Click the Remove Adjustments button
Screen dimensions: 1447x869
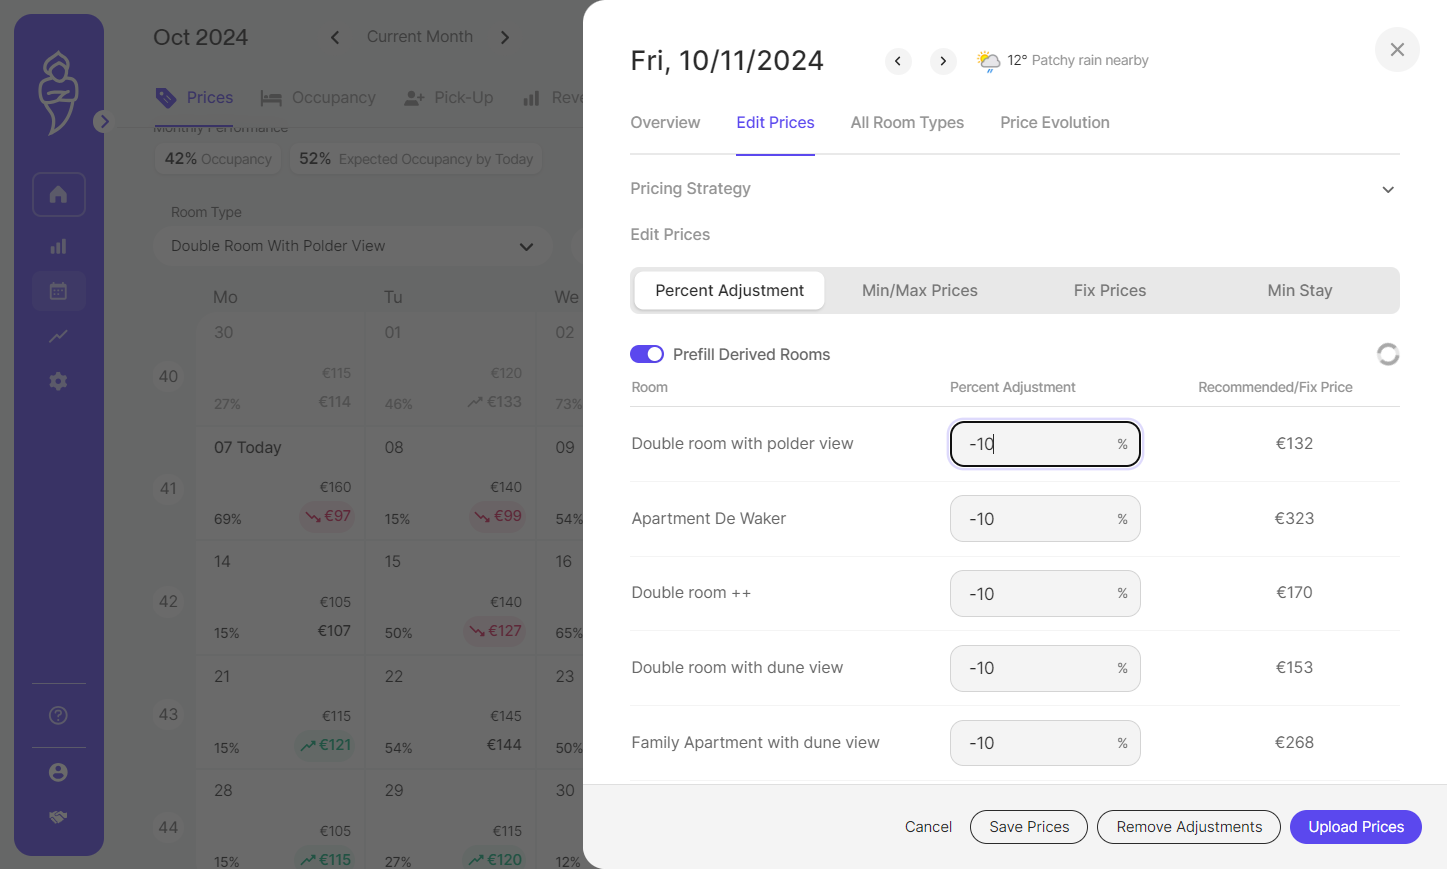tap(1189, 827)
